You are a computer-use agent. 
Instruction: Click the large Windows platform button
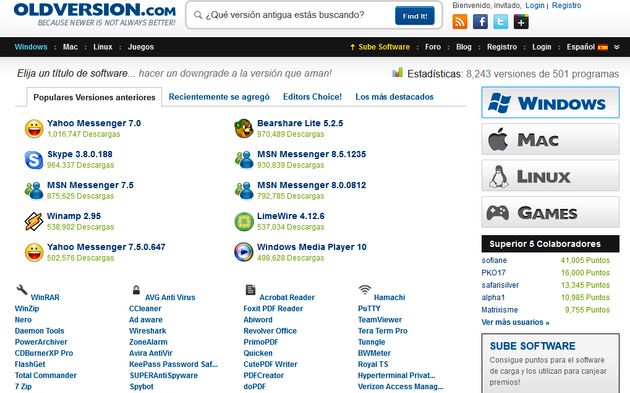tap(550, 102)
